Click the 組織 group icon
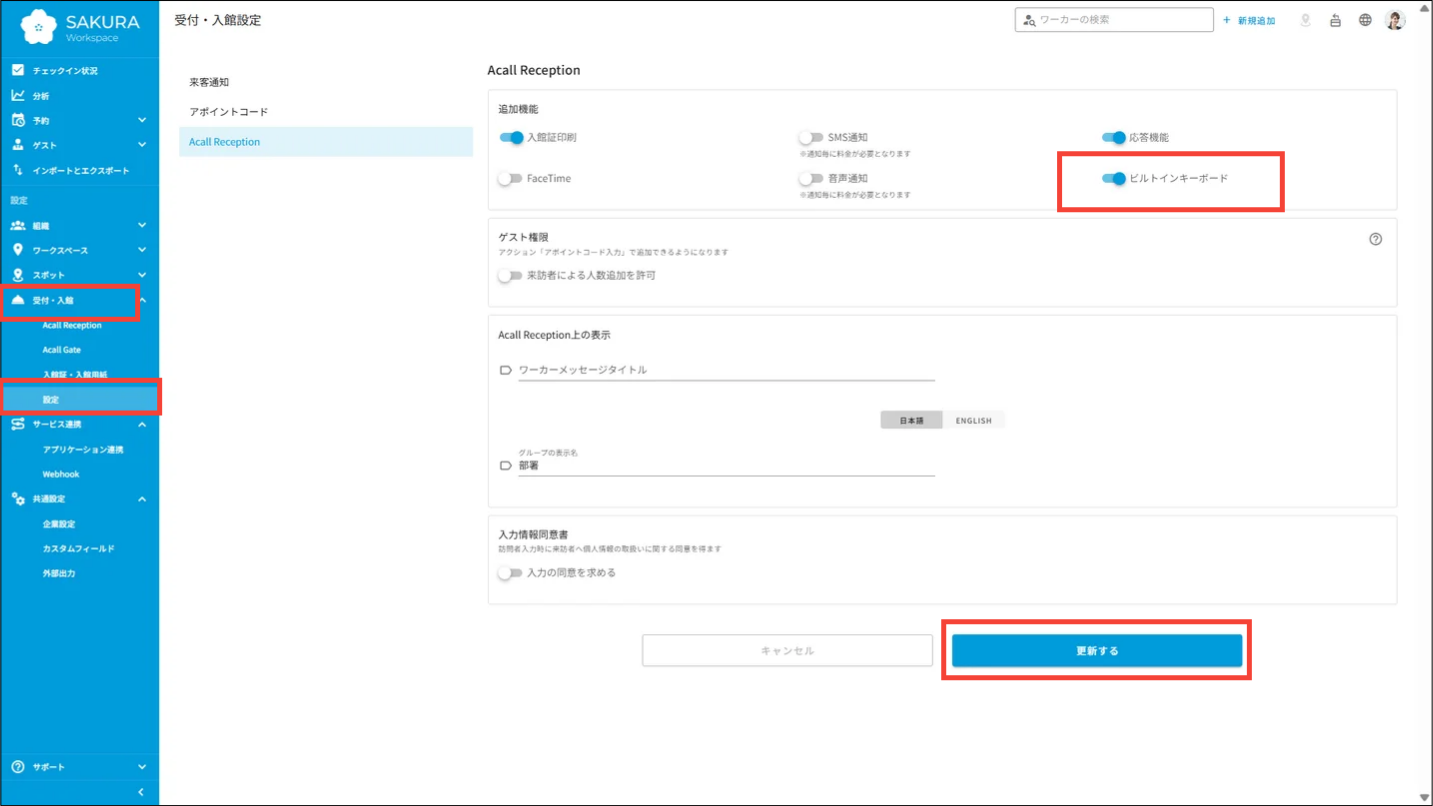 pyautogui.click(x=18, y=225)
